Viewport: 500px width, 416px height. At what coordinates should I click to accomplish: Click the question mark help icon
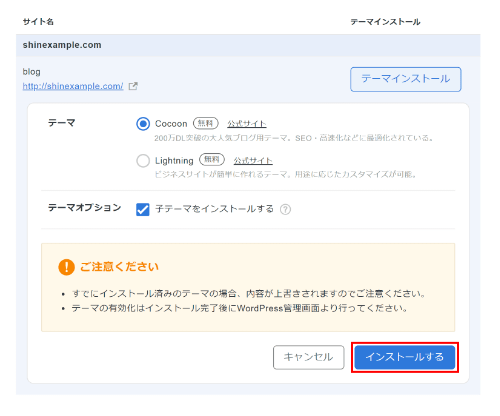point(285,209)
